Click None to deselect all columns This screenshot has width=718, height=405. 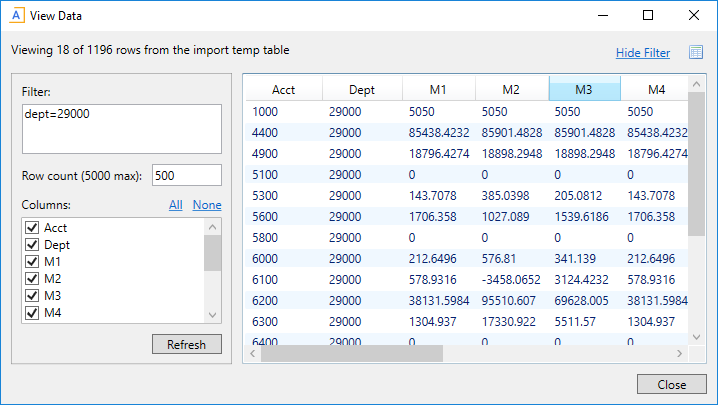(207, 205)
